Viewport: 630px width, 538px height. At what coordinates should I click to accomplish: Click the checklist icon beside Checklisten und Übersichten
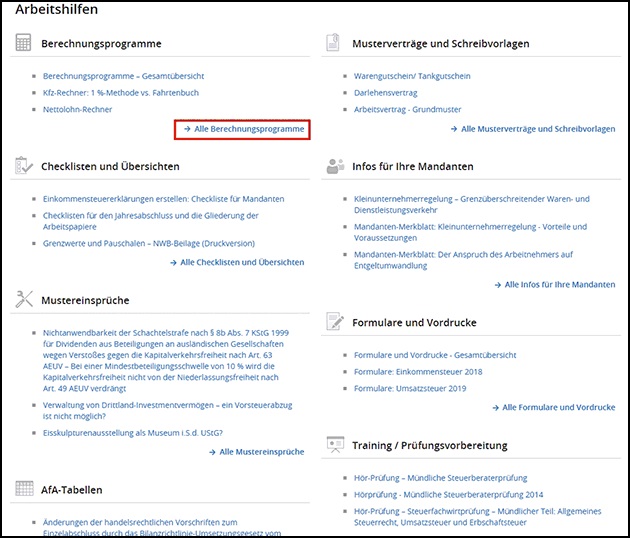(x=24, y=165)
